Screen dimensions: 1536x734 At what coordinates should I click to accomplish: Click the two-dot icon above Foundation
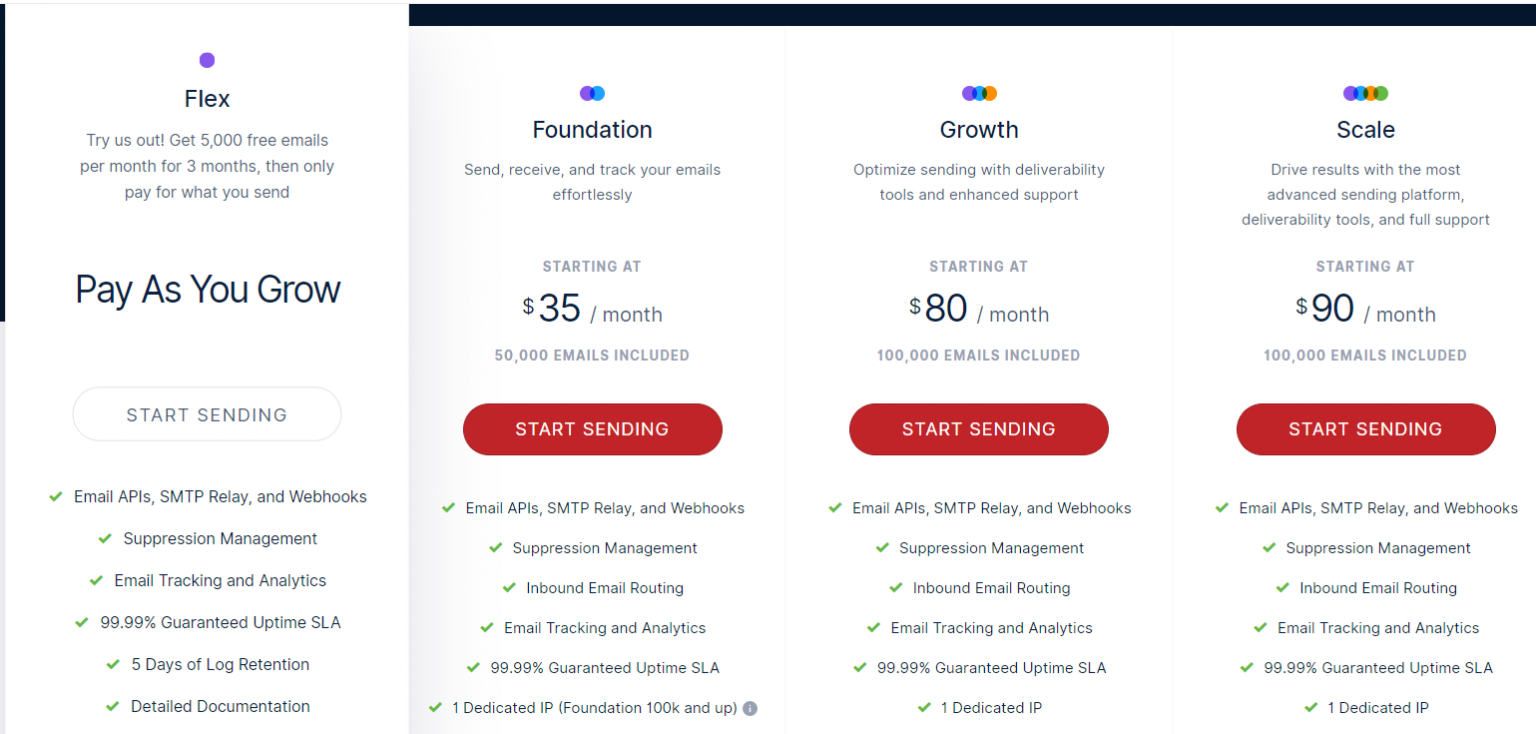coord(592,92)
